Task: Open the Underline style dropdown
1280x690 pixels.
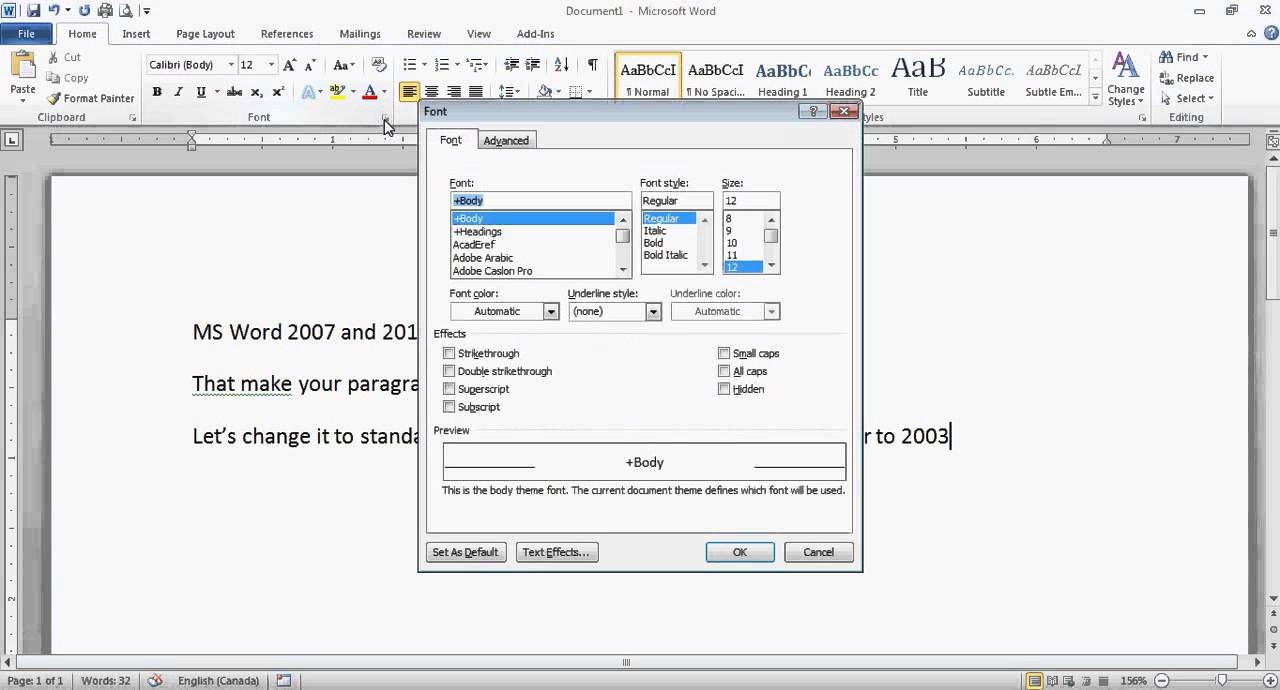Action: pyautogui.click(x=653, y=312)
